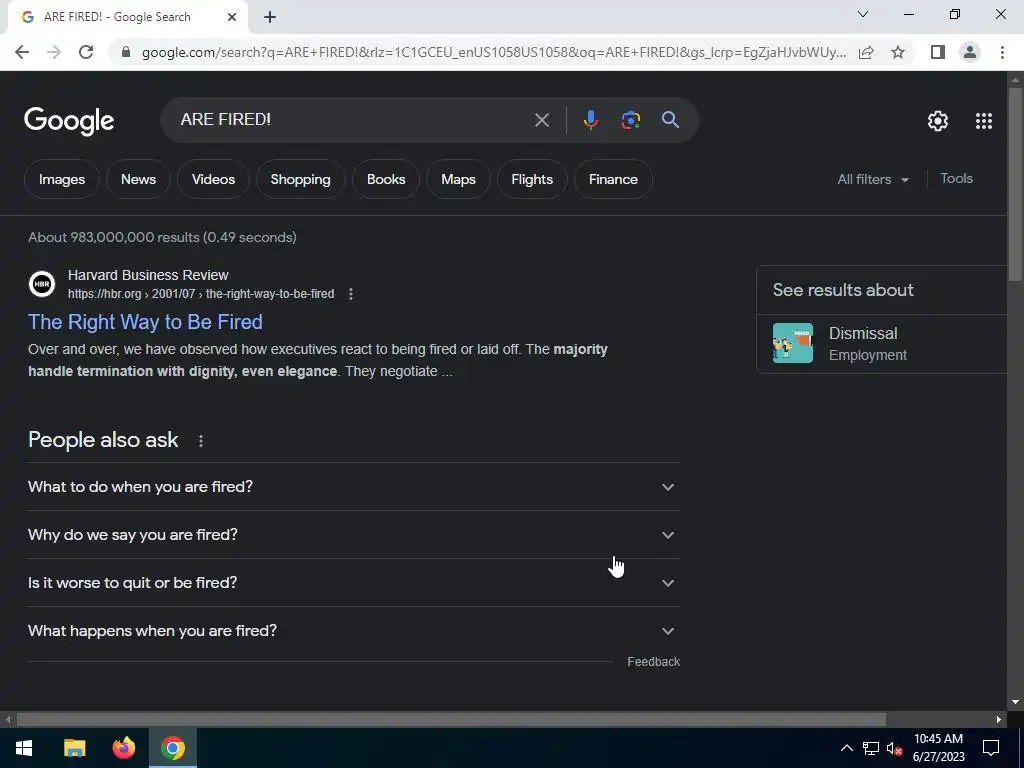
Task: Open the Dismissal Employment result card
Action: (x=882, y=344)
